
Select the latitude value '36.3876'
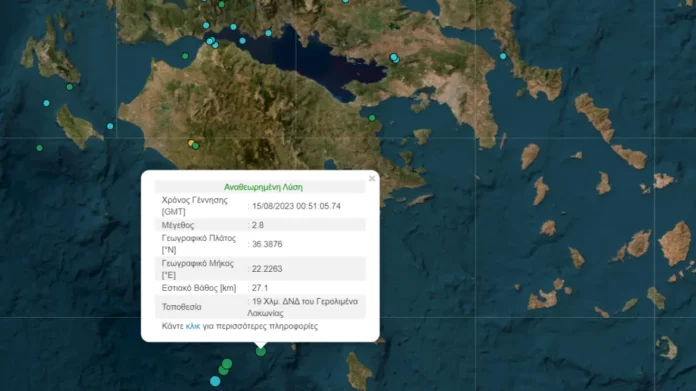(267, 244)
